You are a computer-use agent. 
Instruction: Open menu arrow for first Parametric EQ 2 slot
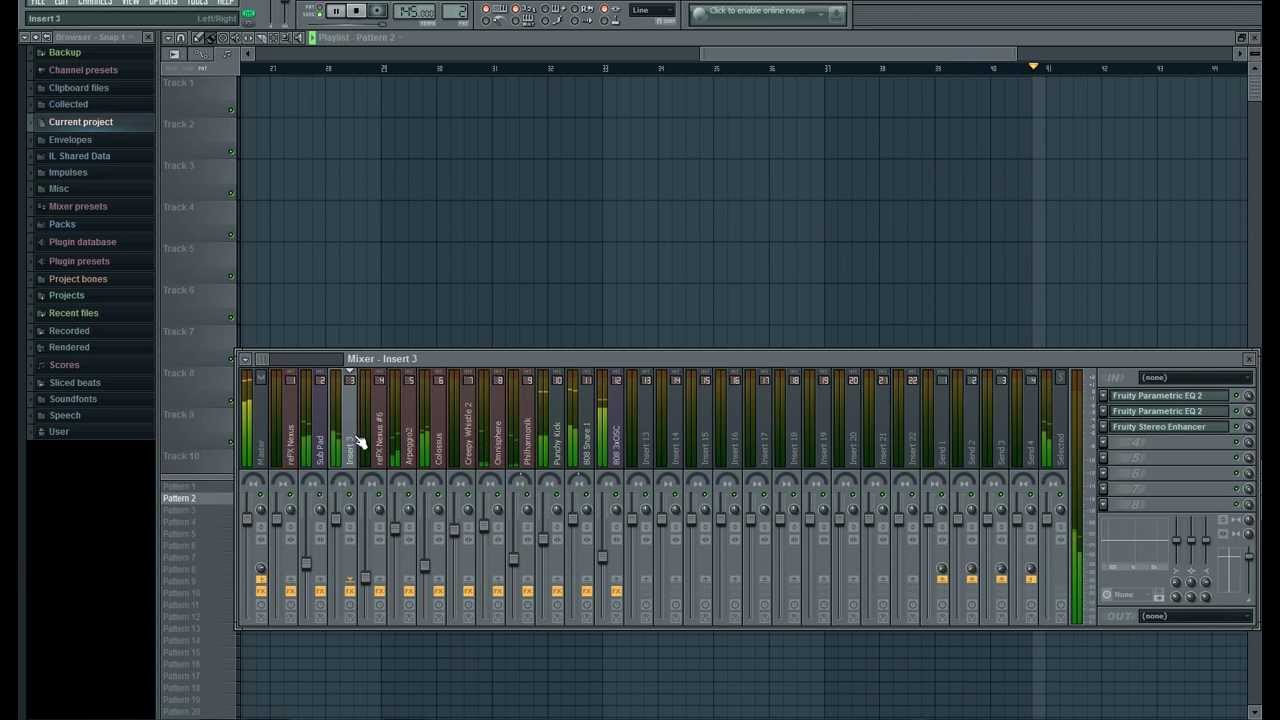click(1103, 396)
